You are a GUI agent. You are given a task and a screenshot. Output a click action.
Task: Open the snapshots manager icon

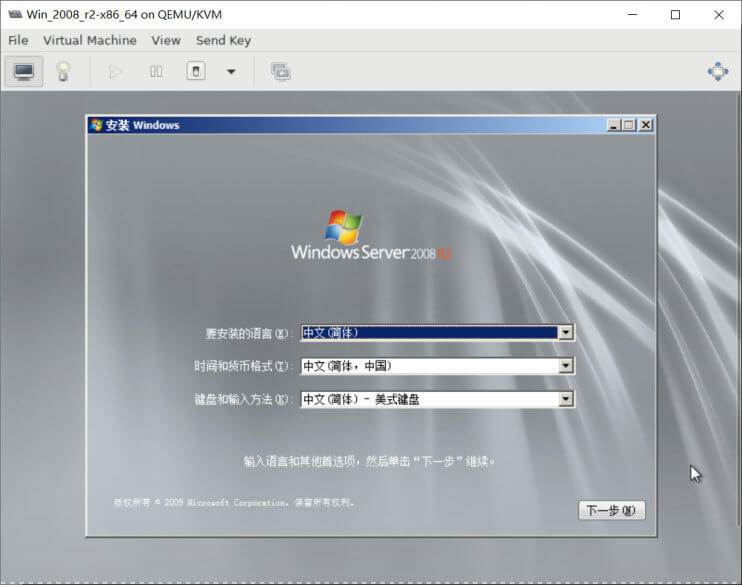click(281, 72)
